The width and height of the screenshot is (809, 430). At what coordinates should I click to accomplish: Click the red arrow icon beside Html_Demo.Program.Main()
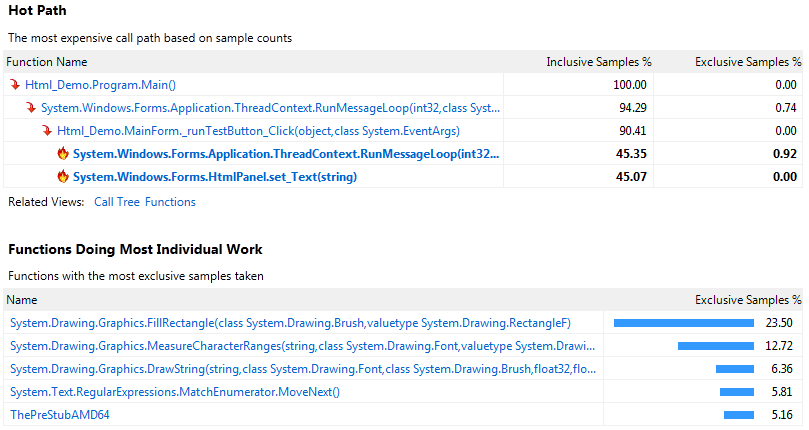(x=15, y=85)
